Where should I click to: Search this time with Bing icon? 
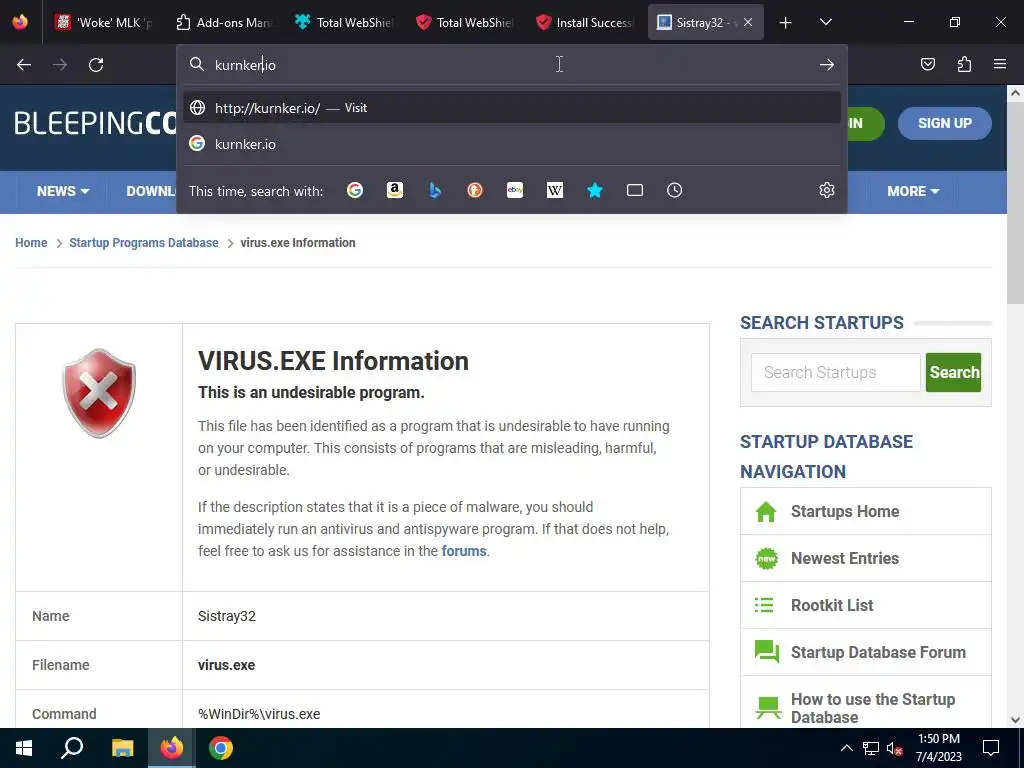[435, 190]
